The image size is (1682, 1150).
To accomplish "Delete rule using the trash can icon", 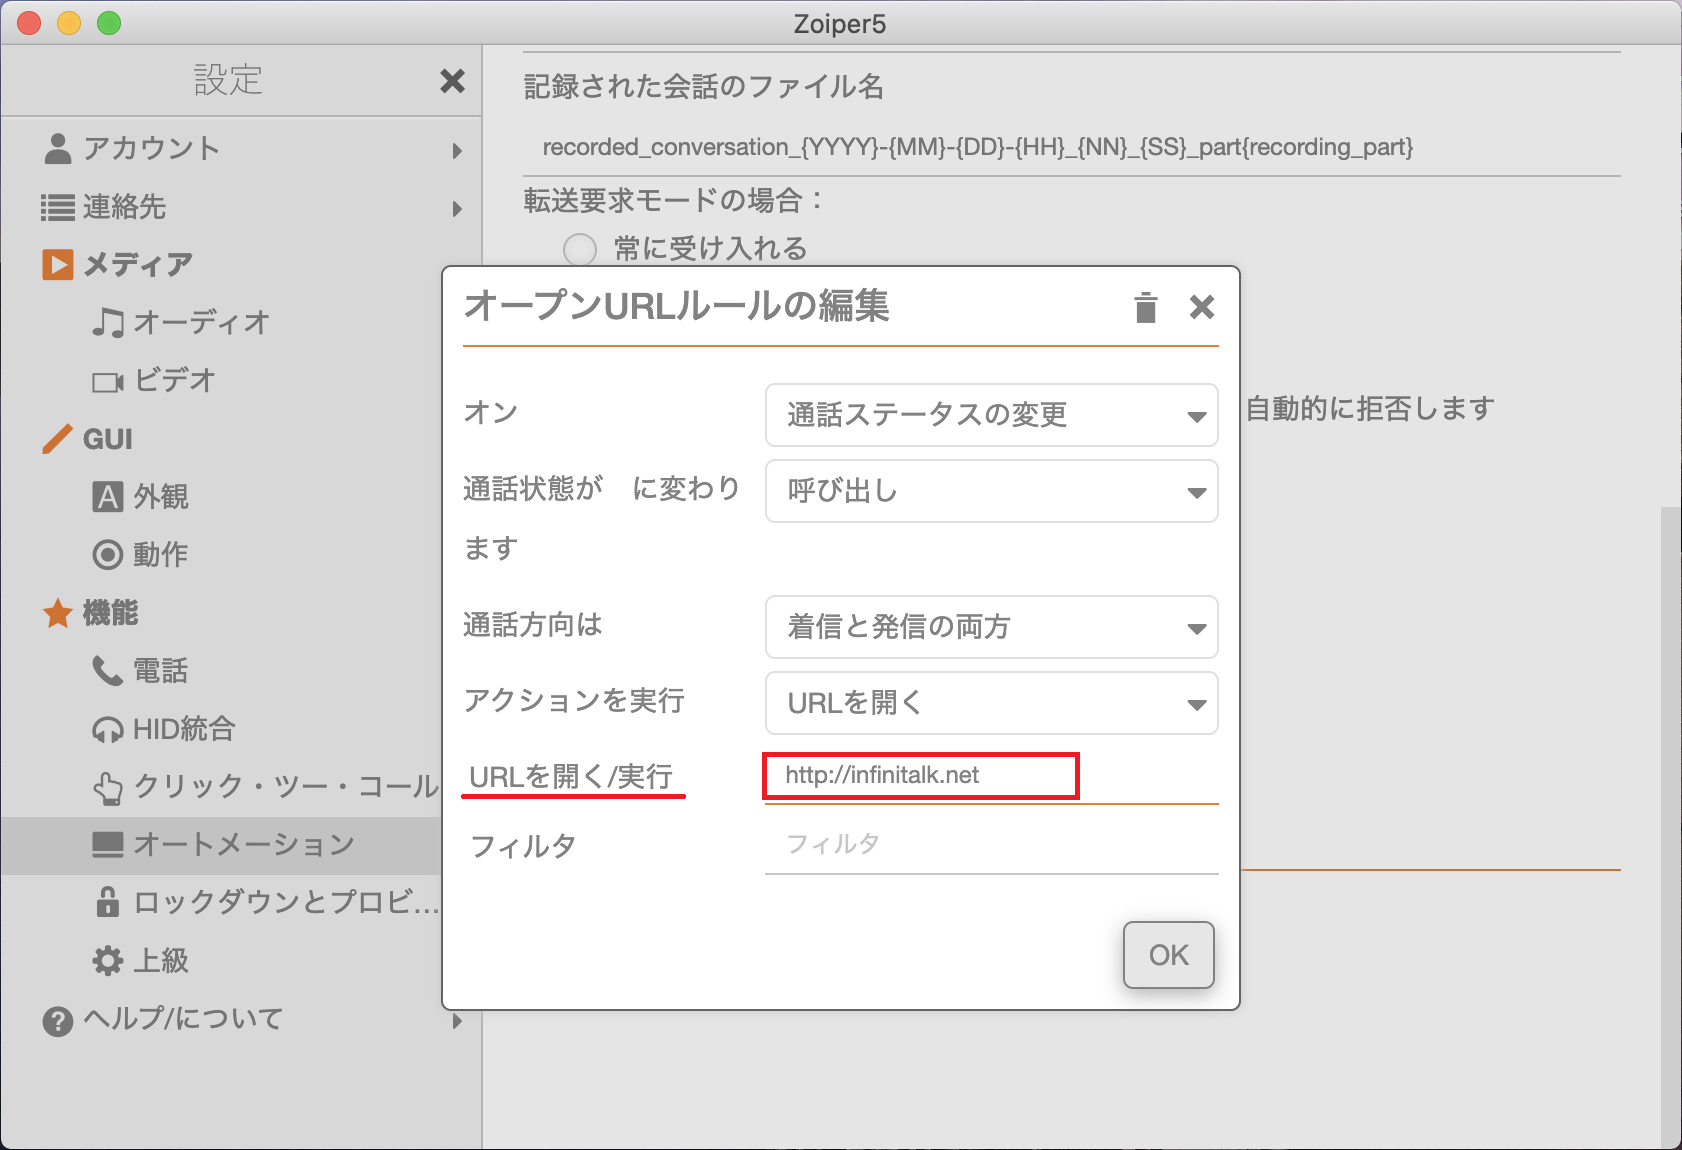I will 1146,307.
